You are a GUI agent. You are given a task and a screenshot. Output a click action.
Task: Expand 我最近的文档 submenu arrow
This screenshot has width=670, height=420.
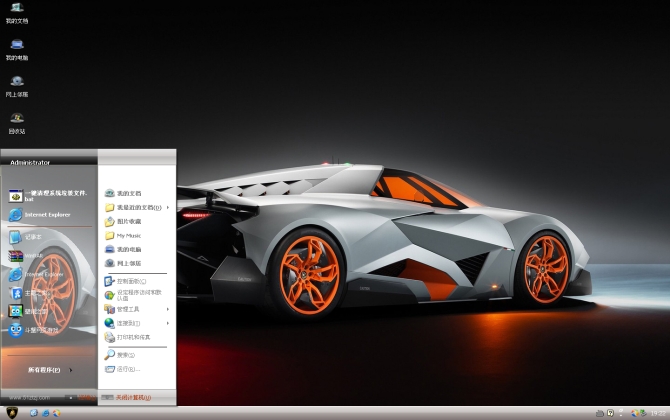168,208
